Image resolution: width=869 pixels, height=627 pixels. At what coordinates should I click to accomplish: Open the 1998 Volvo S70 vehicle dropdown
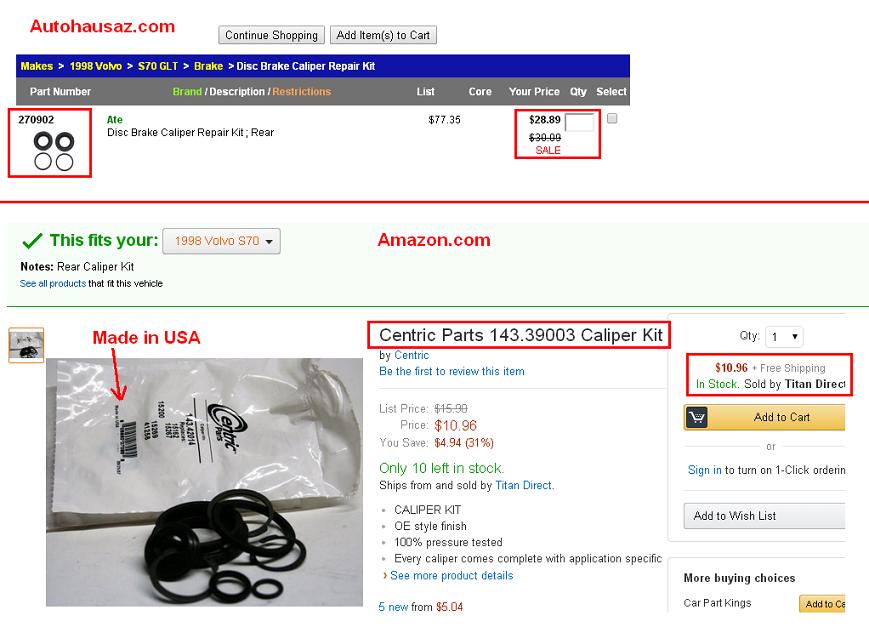(221, 241)
